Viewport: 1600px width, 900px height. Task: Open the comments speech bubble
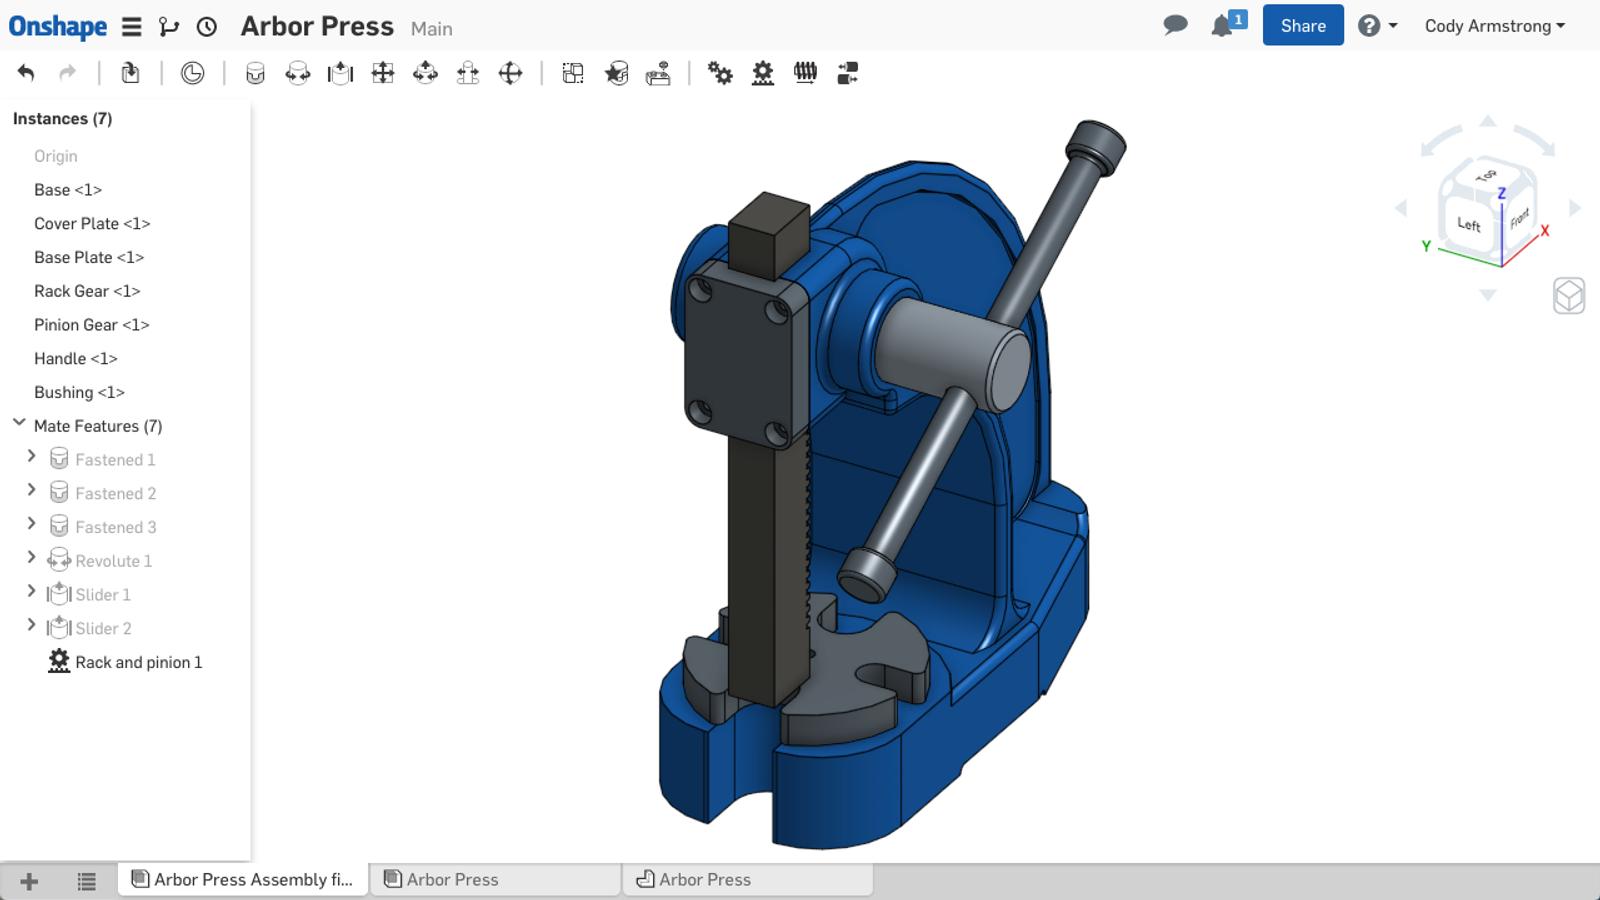1175,25
